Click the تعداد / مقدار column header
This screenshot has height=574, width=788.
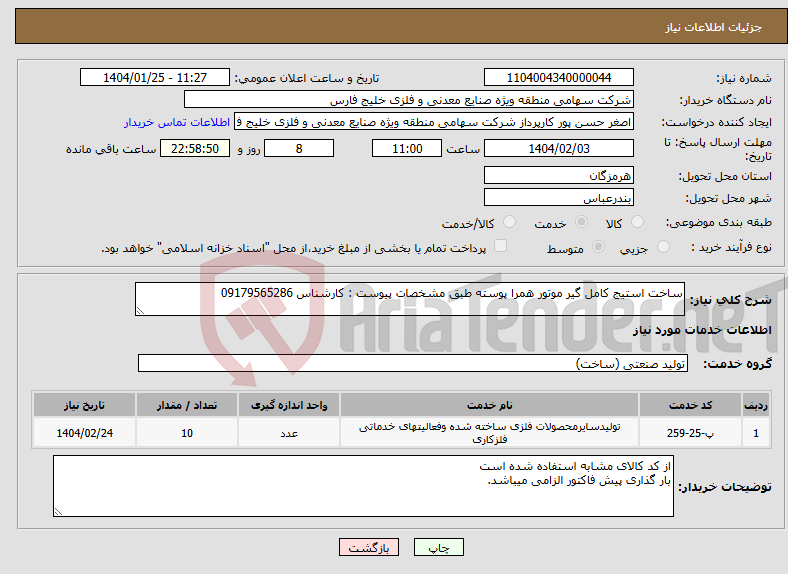coord(187,405)
